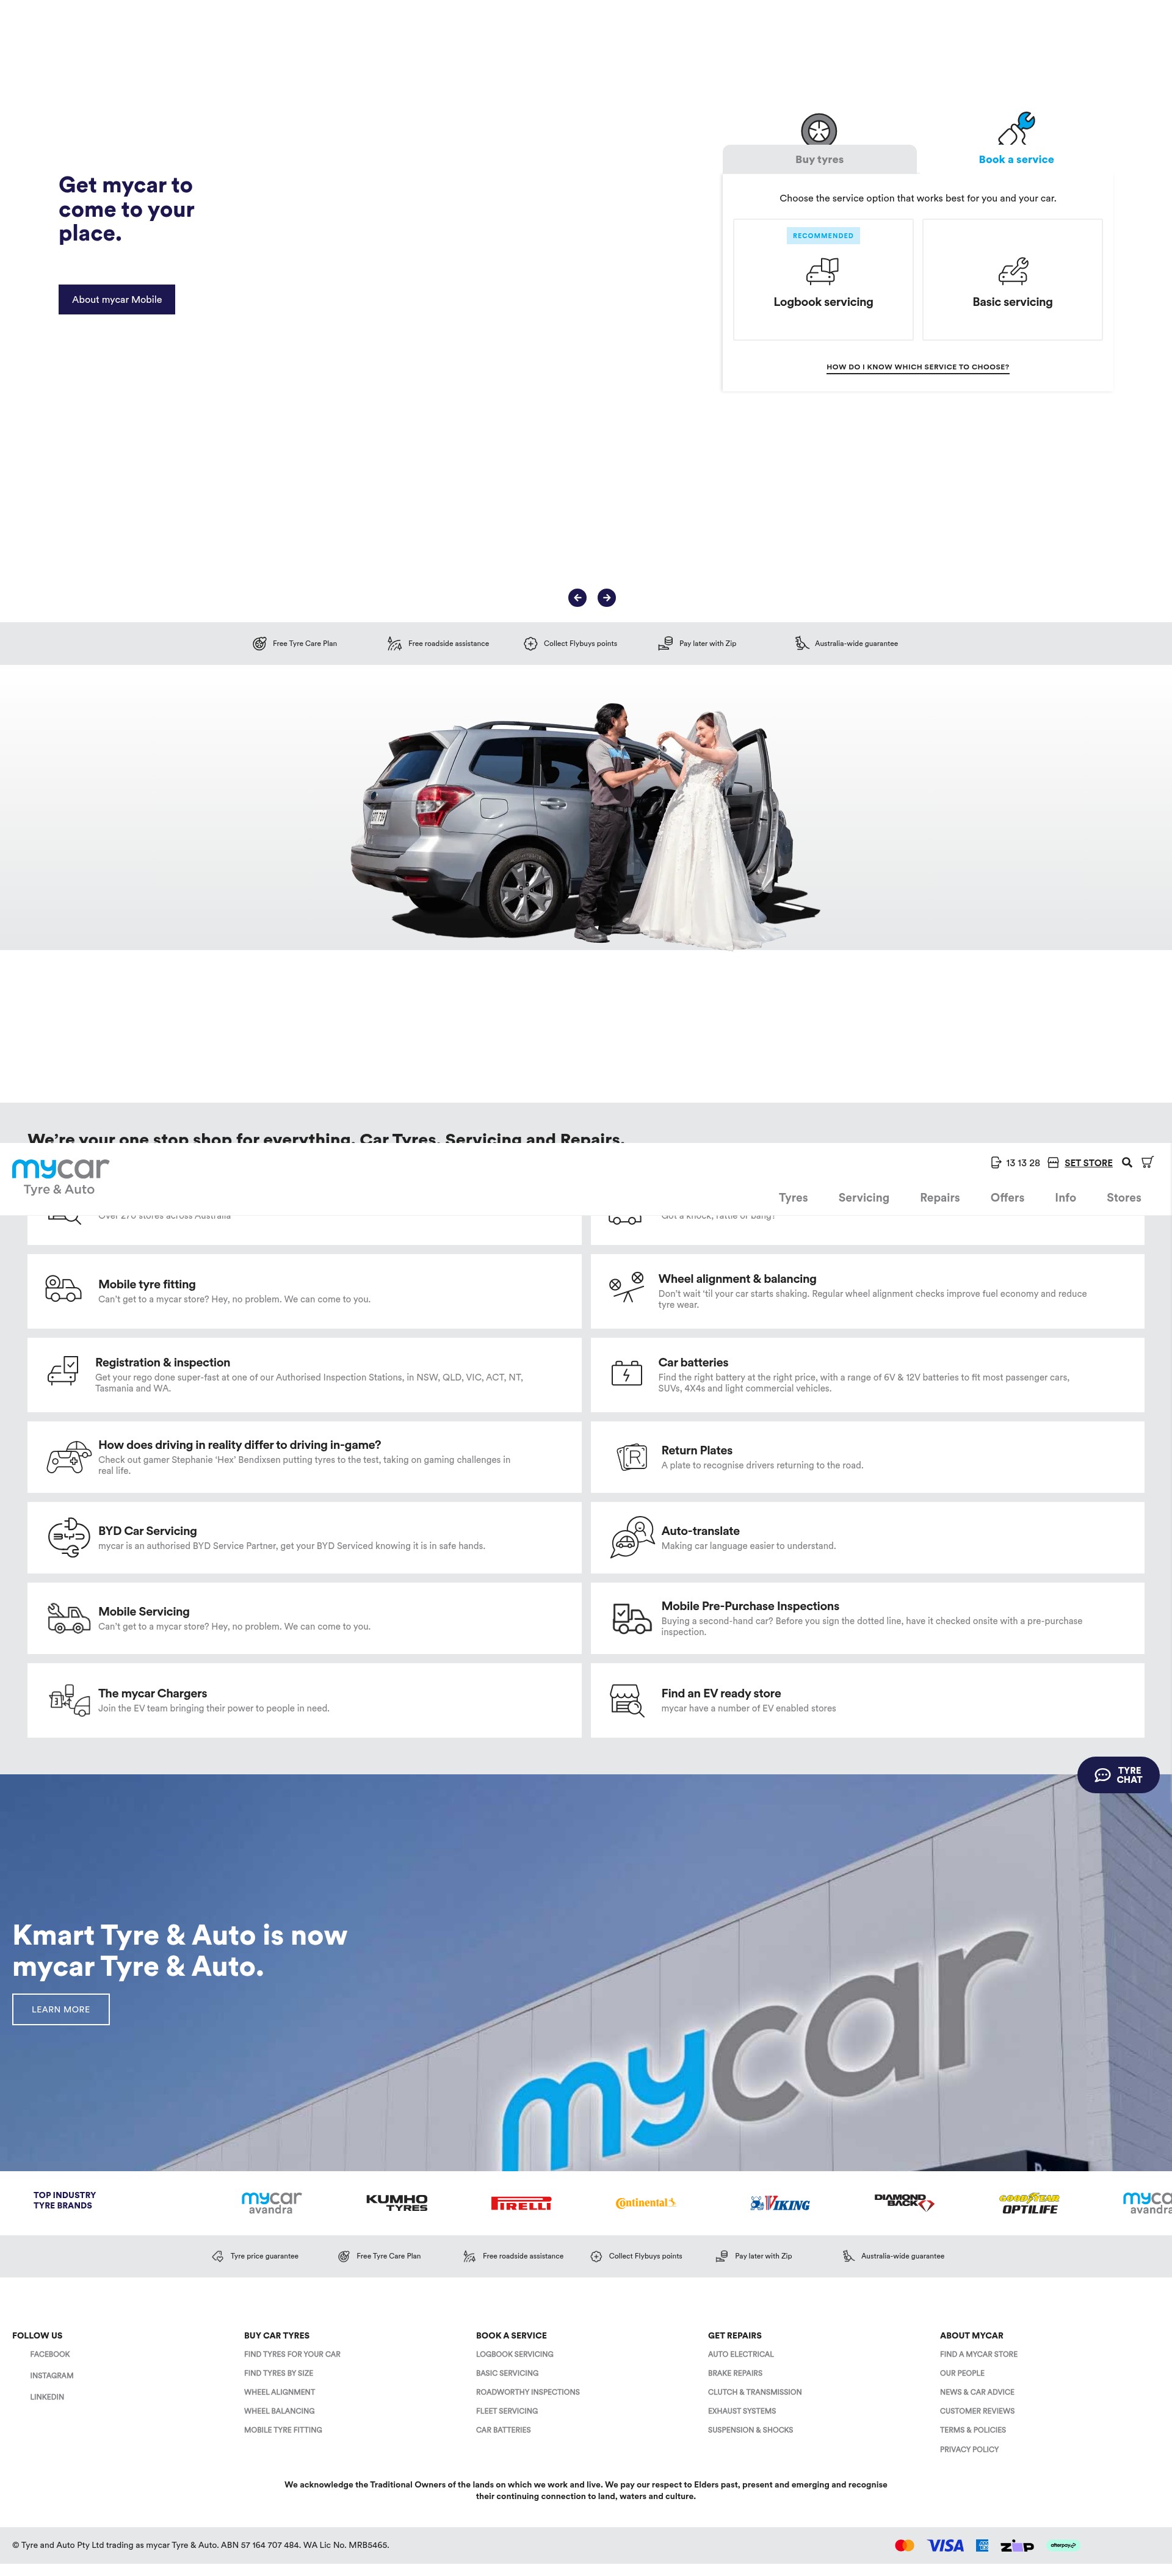Click Wheel alignment & balancing icon

click(x=626, y=1288)
